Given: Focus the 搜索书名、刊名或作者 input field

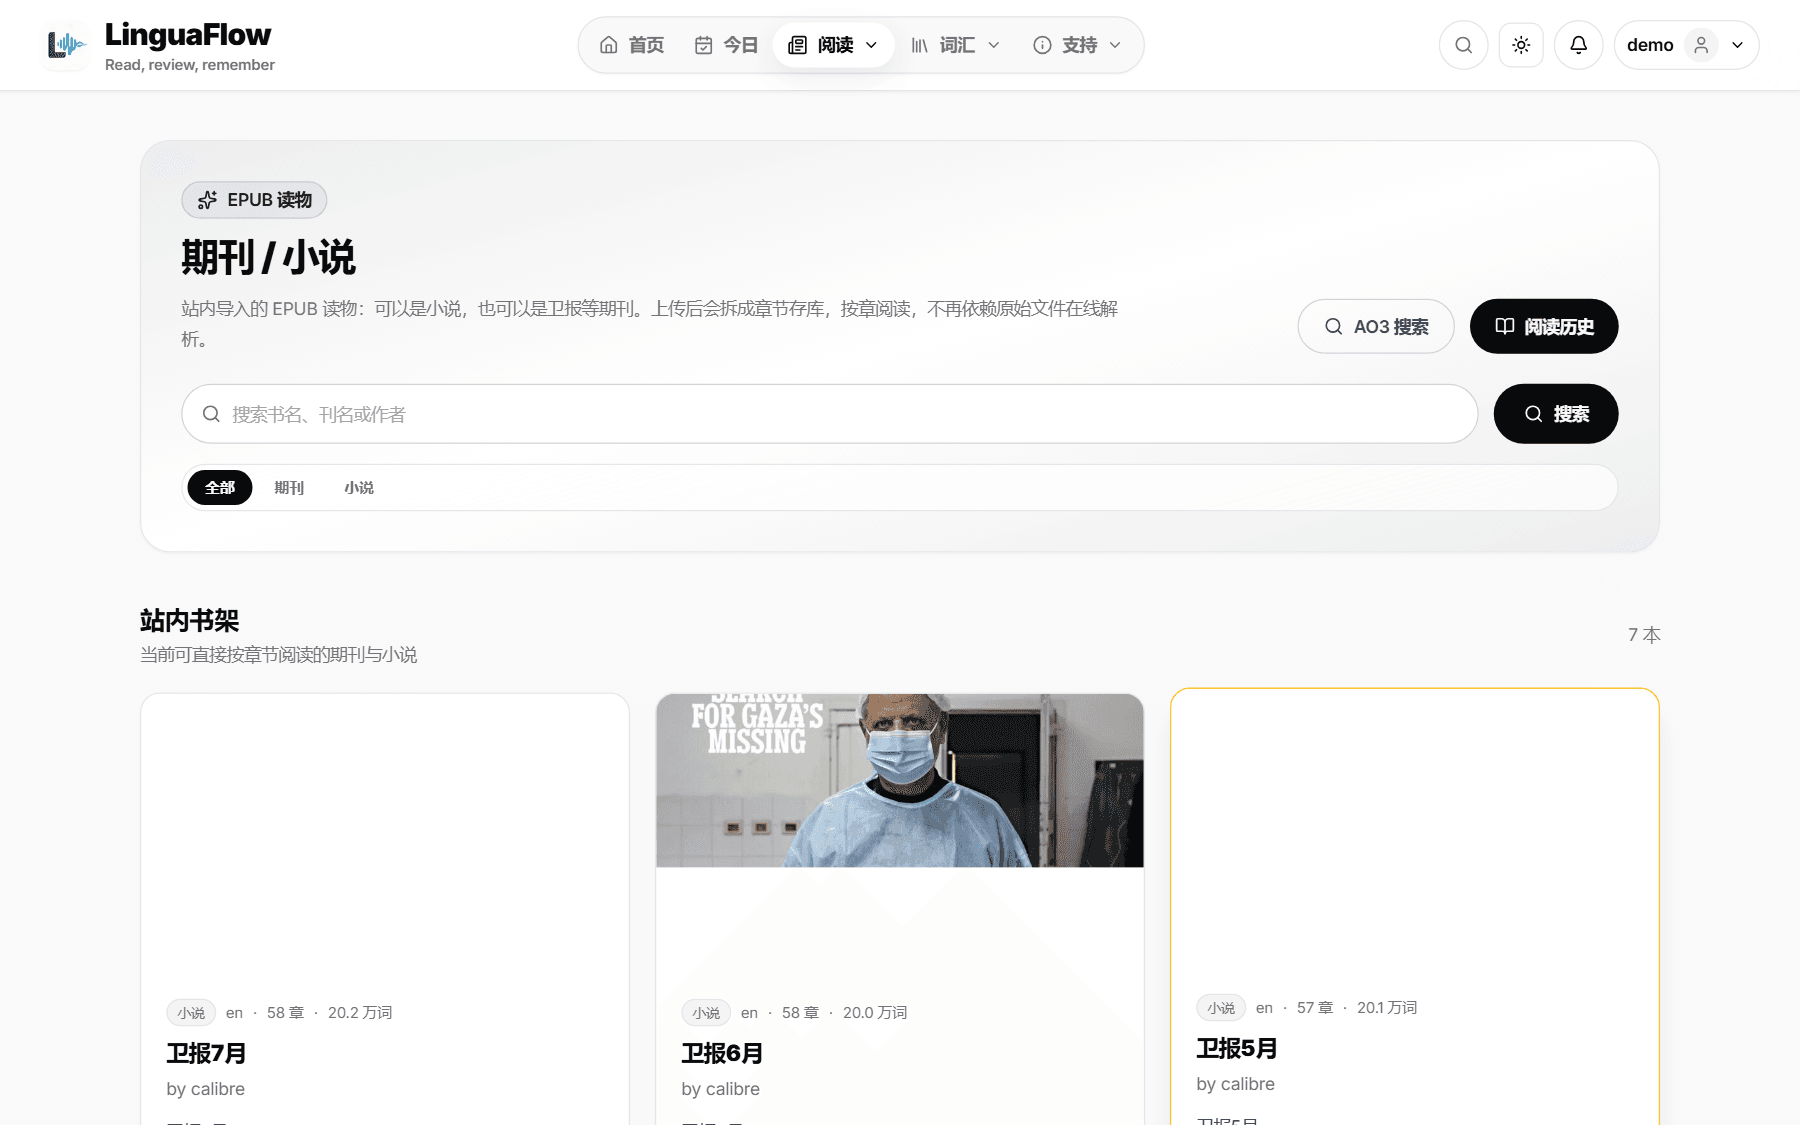Looking at the screenshot, I should [830, 414].
